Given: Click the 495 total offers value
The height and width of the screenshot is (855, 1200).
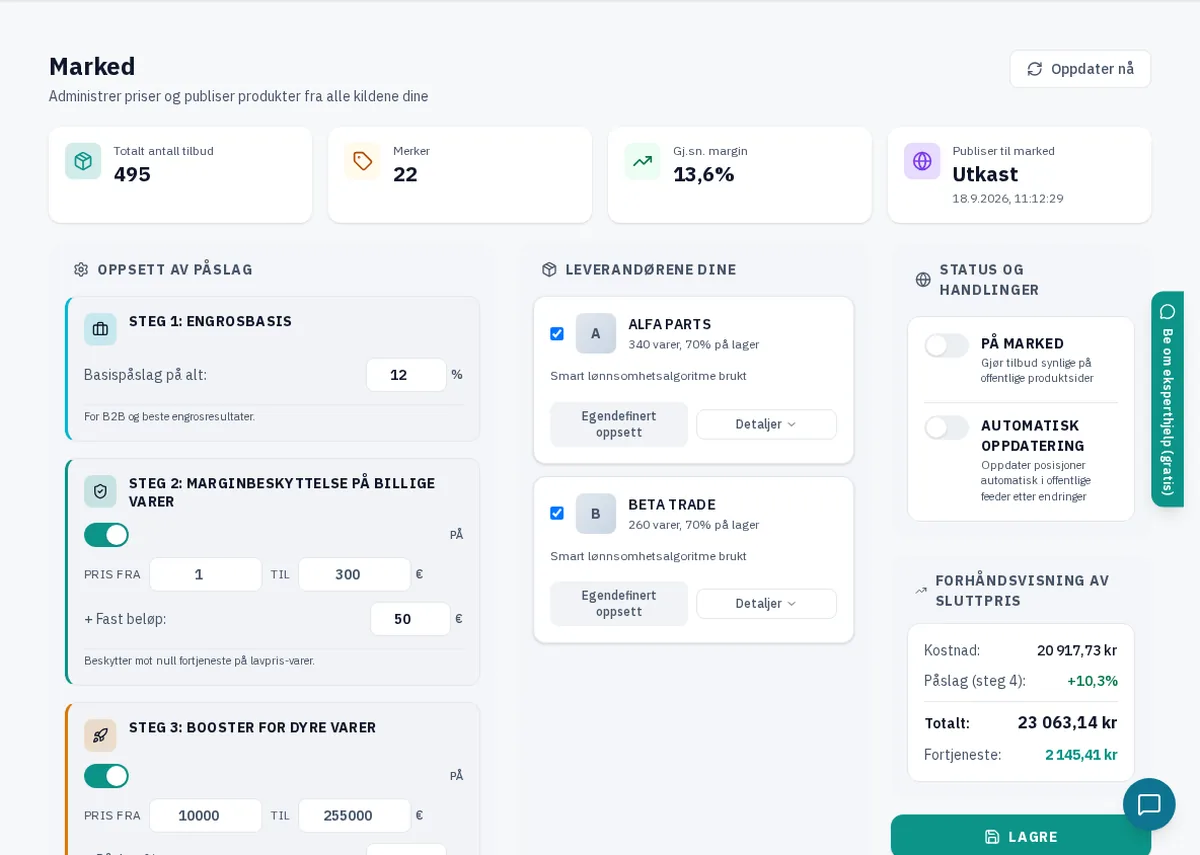Looking at the screenshot, I should coord(132,174).
